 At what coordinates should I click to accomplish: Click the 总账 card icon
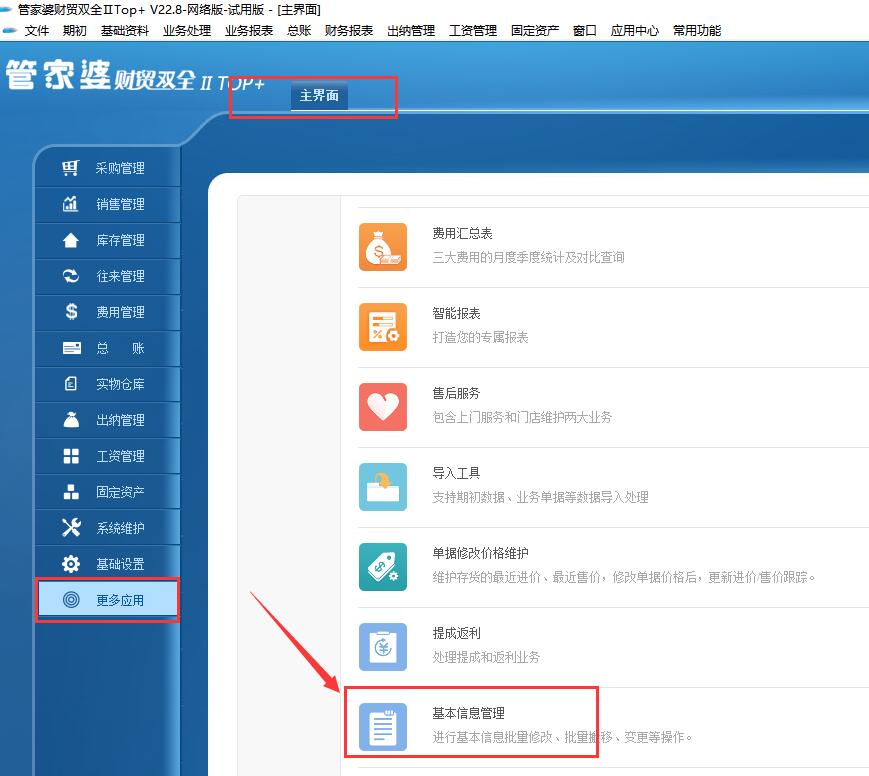click(x=71, y=348)
